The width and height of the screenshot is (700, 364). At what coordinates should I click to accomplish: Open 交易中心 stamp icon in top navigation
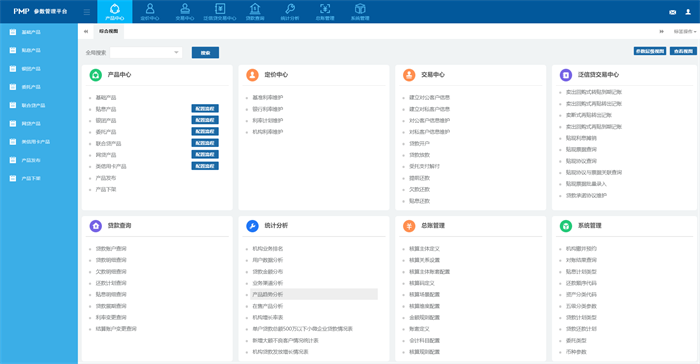185,9
